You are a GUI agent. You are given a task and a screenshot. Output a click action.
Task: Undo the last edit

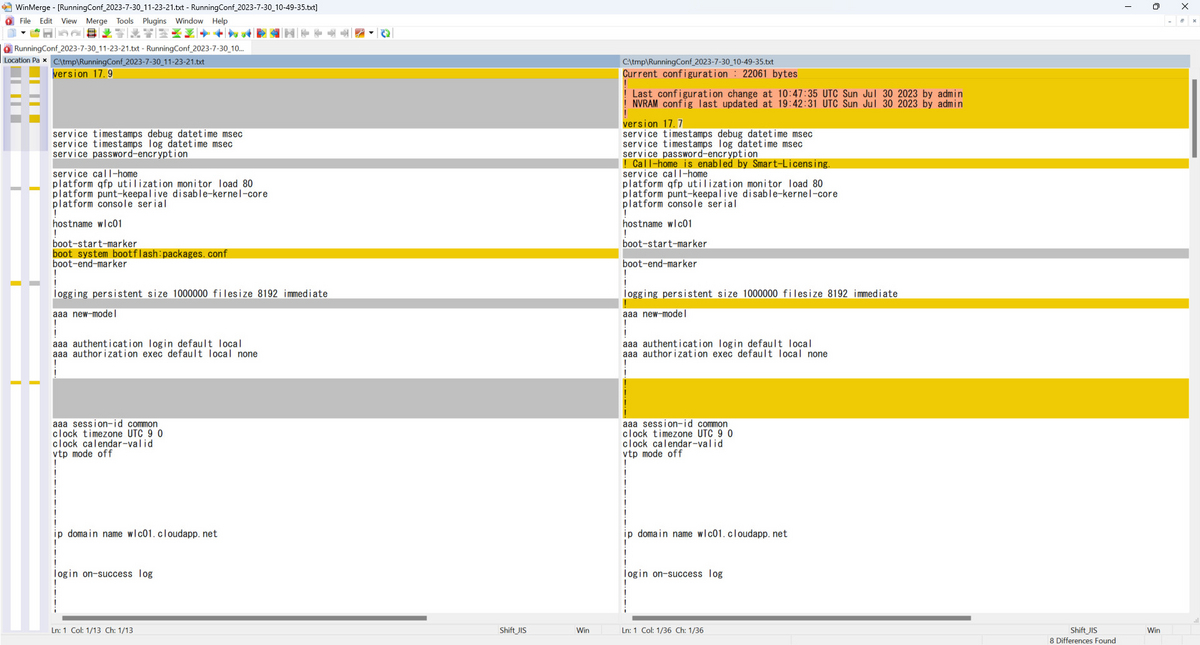point(62,33)
